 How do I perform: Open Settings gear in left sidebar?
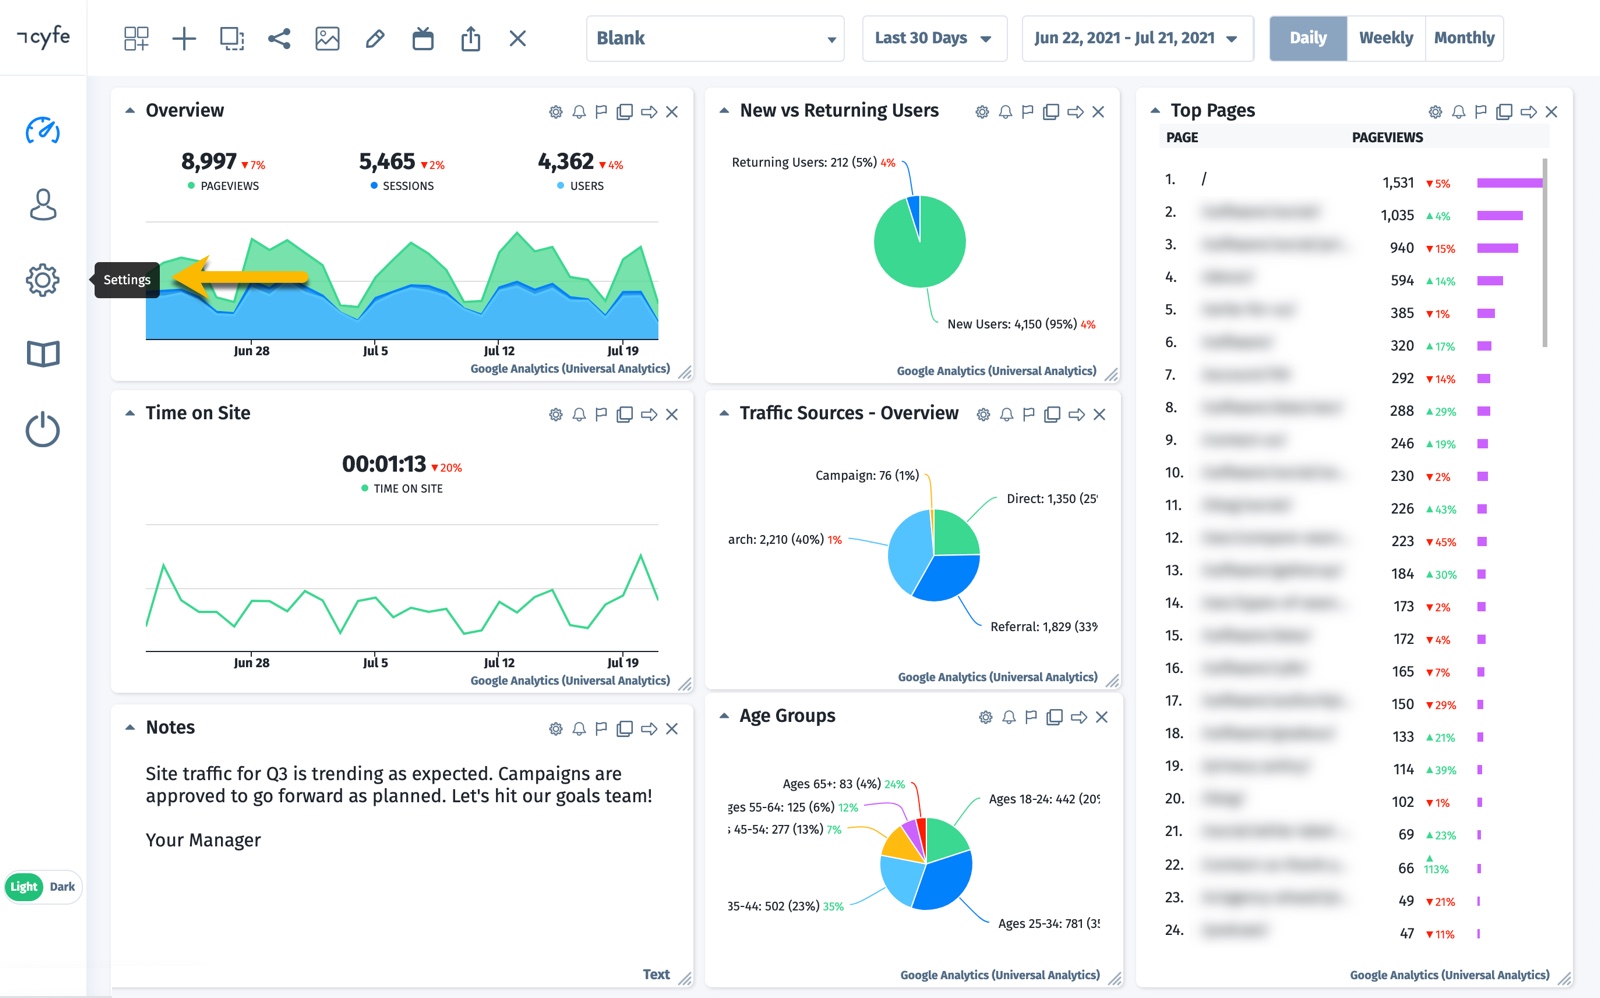coord(43,280)
